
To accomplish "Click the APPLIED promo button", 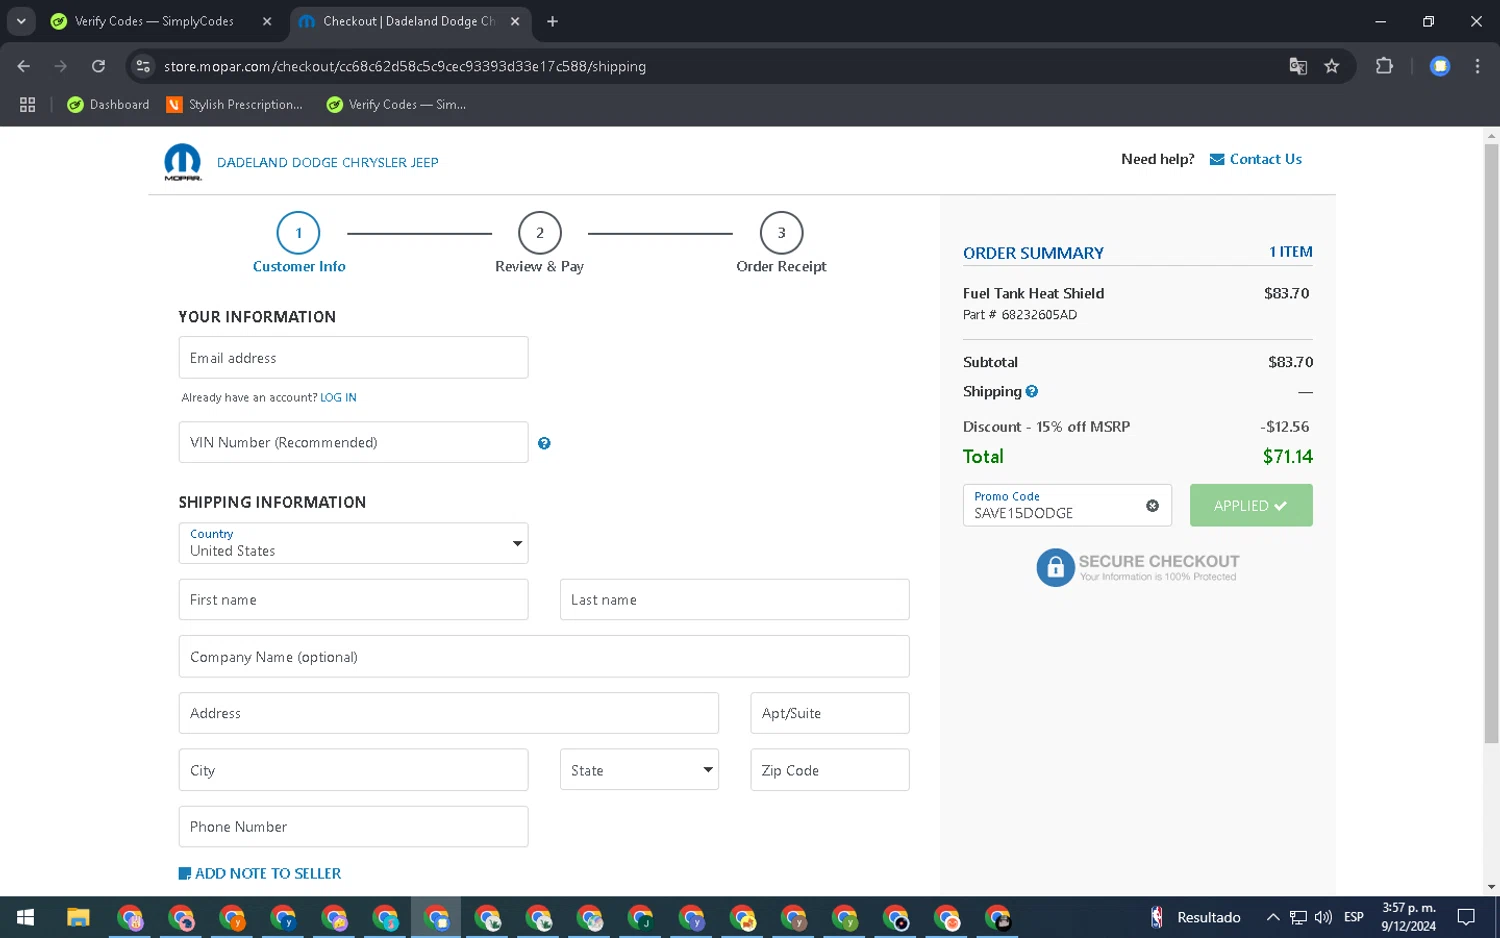I will pos(1250,506).
